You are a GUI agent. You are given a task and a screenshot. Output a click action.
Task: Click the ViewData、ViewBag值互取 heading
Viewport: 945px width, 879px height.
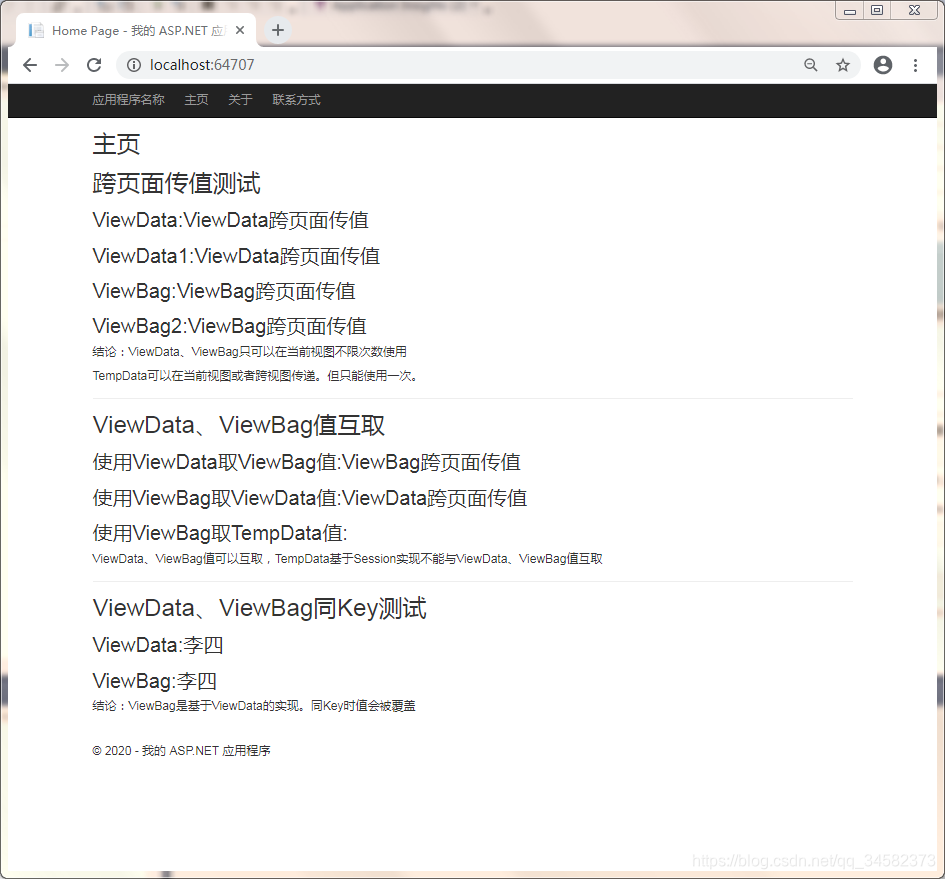point(239,425)
